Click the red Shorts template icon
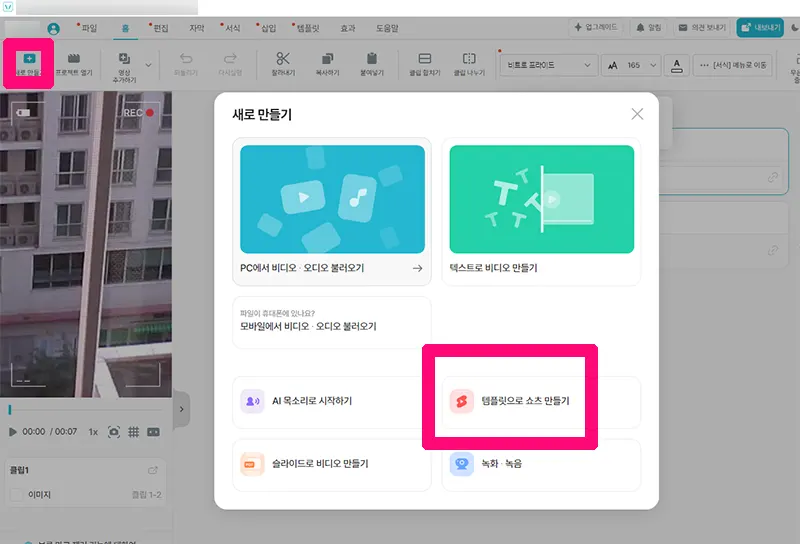 pyautogui.click(x=462, y=401)
